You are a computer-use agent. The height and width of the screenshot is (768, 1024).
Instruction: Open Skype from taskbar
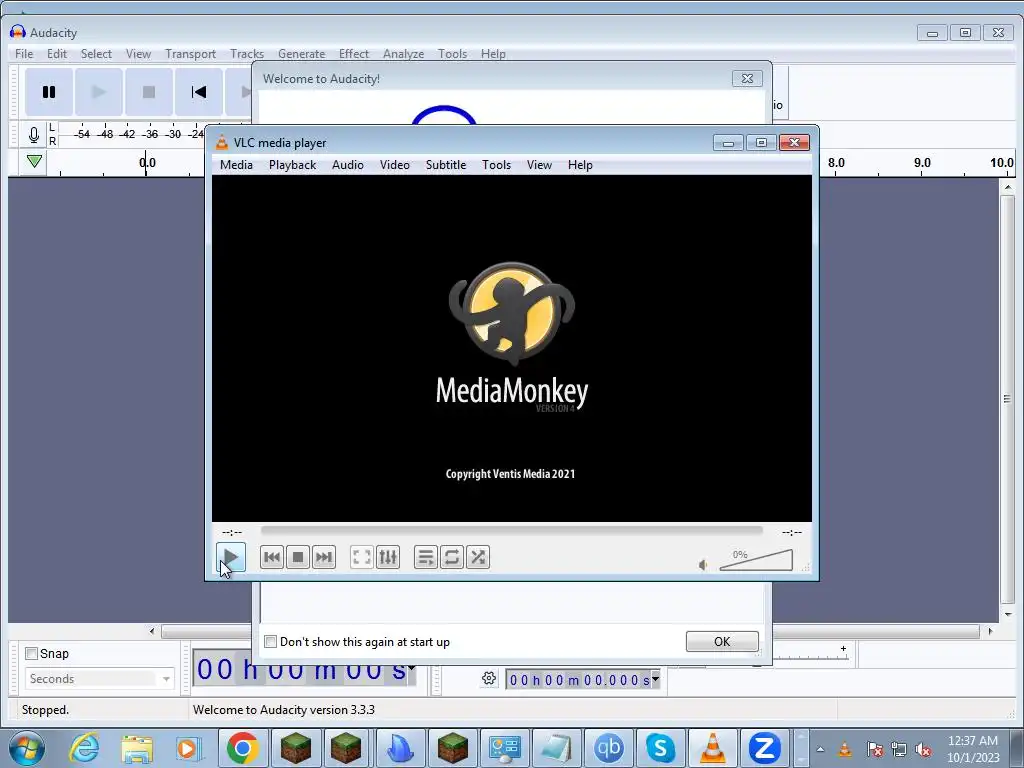(660, 748)
